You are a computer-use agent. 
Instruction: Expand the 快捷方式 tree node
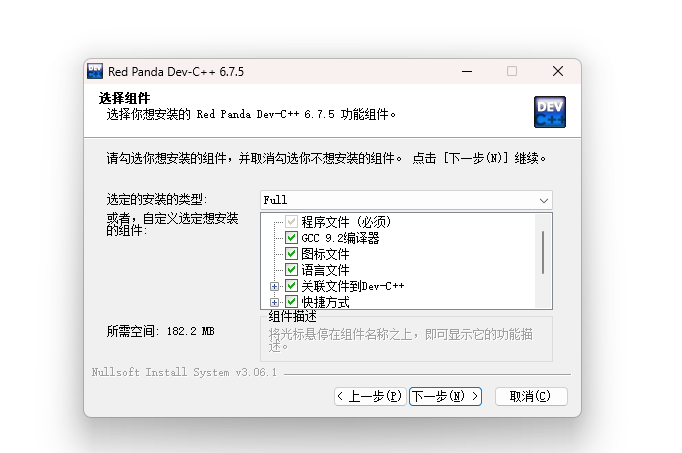274,302
